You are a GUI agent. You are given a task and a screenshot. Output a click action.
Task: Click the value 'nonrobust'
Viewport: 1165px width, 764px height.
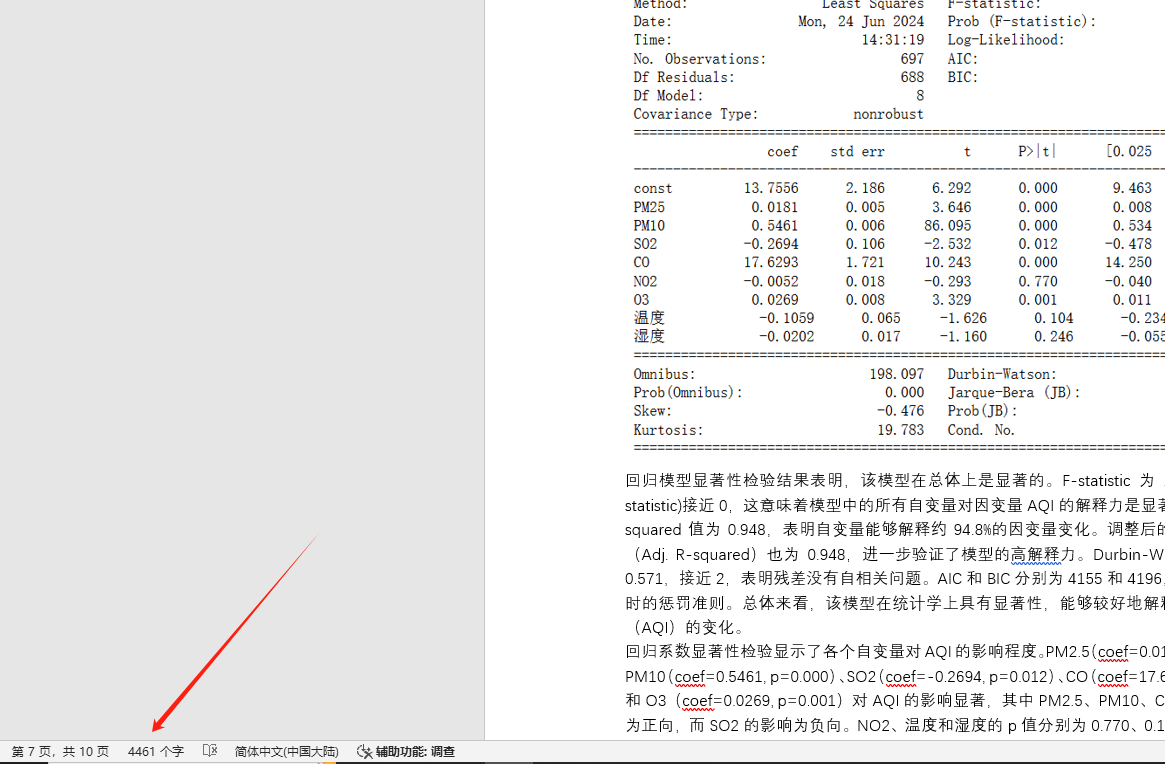point(889,114)
